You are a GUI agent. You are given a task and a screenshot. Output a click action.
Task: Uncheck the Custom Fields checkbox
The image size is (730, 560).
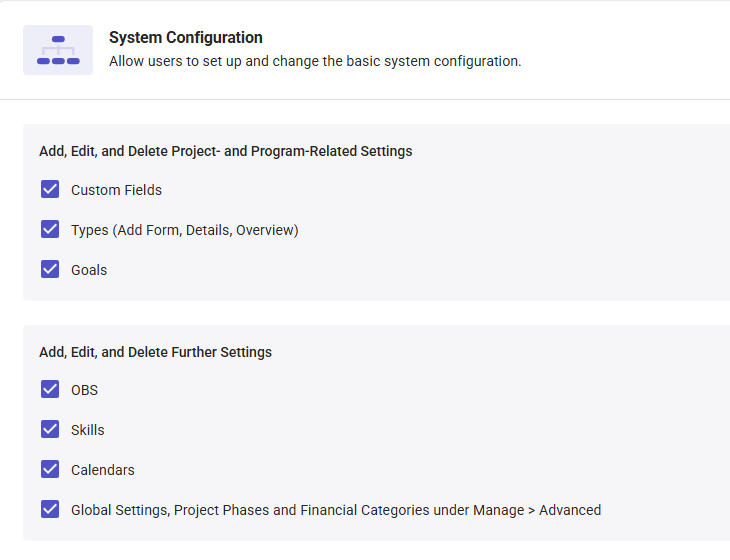pyautogui.click(x=50, y=189)
